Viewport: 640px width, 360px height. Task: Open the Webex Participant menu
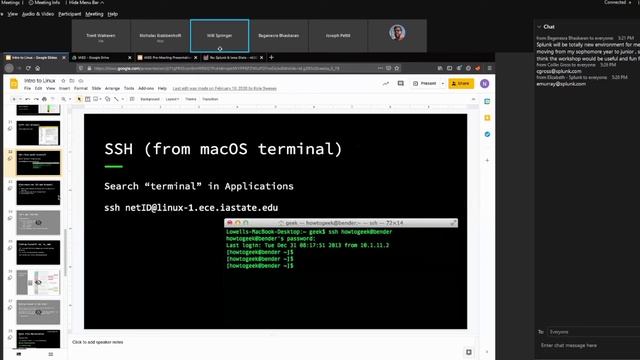tap(69, 14)
